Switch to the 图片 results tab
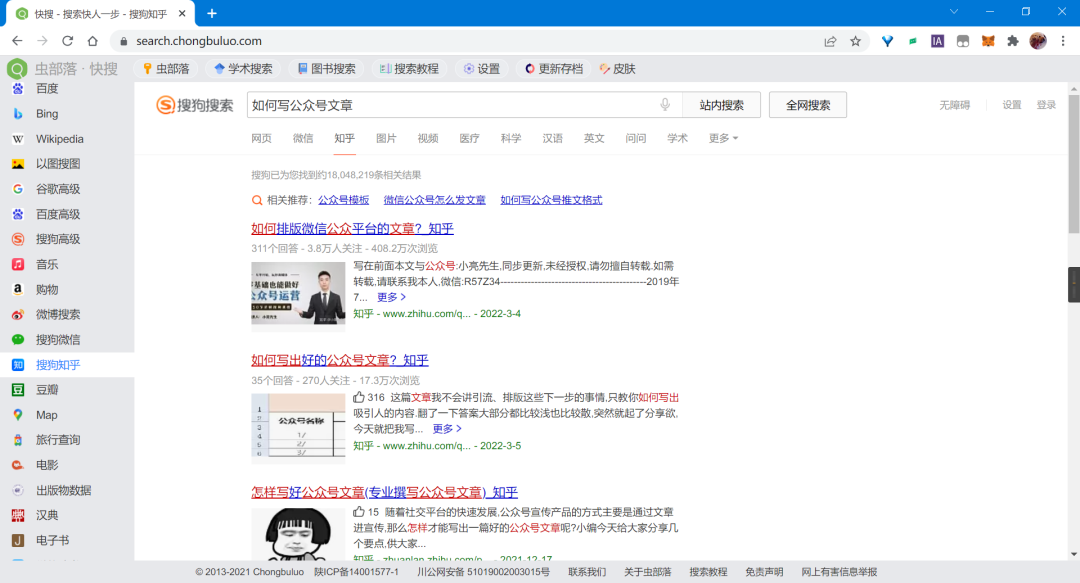Image resolution: width=1080 pixels, height=583 pixels. pyautogui.click(x=386, y=139)
